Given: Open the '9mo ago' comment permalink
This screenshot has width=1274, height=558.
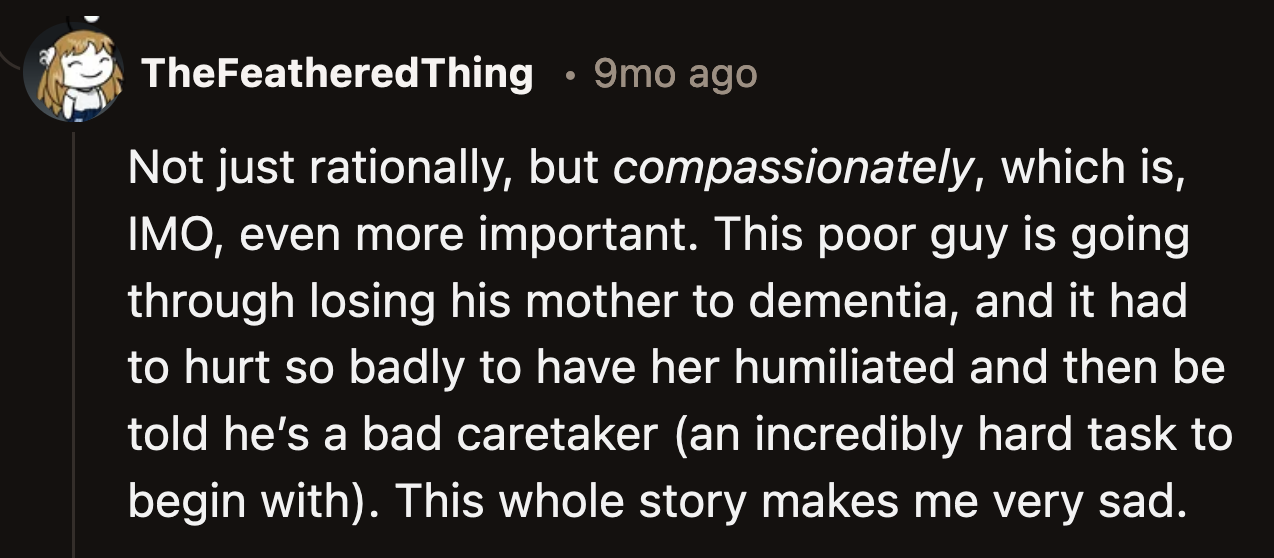Looking at the screenshot, I should 675,74.
